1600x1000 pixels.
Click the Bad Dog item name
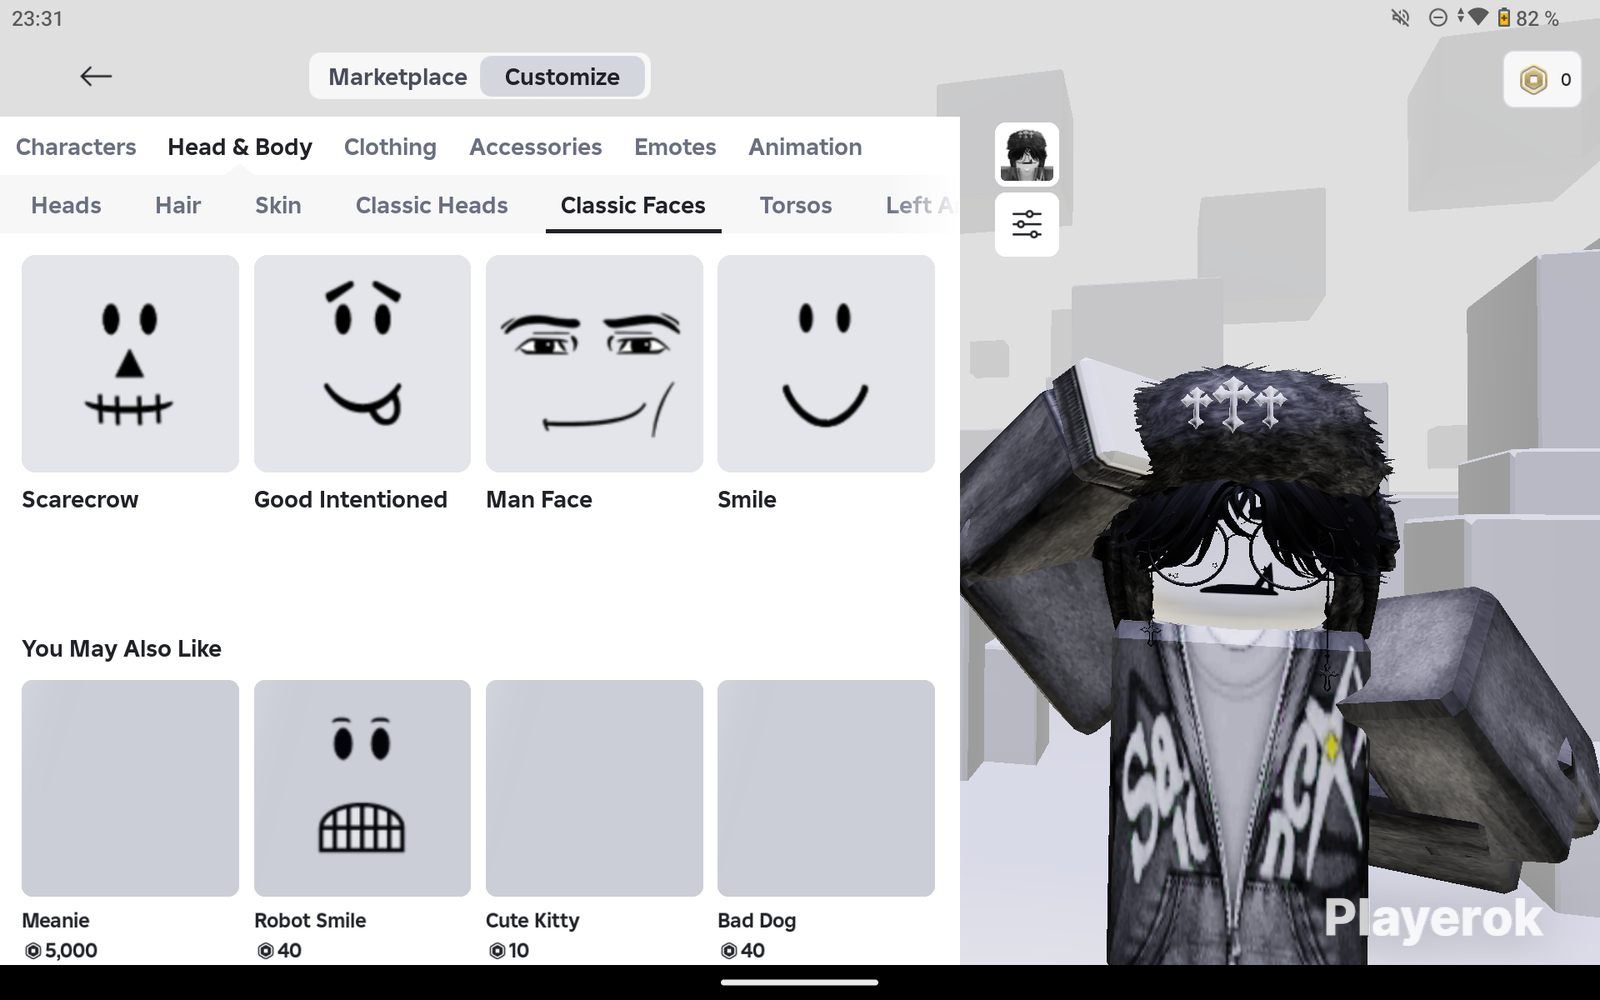pos(757,921)
